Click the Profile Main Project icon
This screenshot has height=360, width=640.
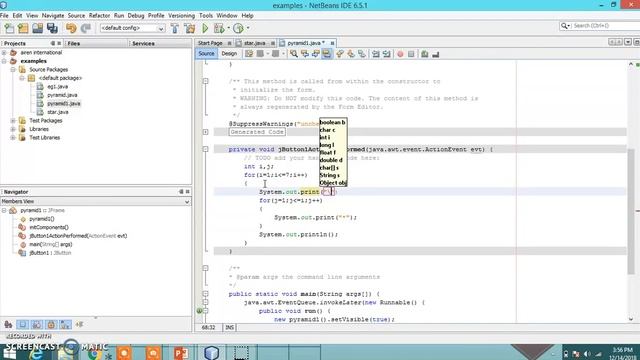tap(238, 28)
